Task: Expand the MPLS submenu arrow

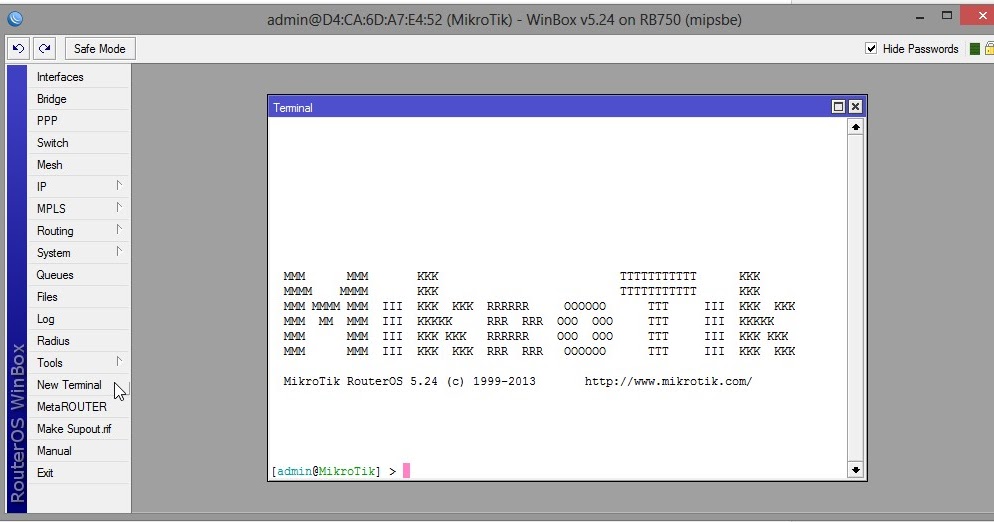Action: 119,207
